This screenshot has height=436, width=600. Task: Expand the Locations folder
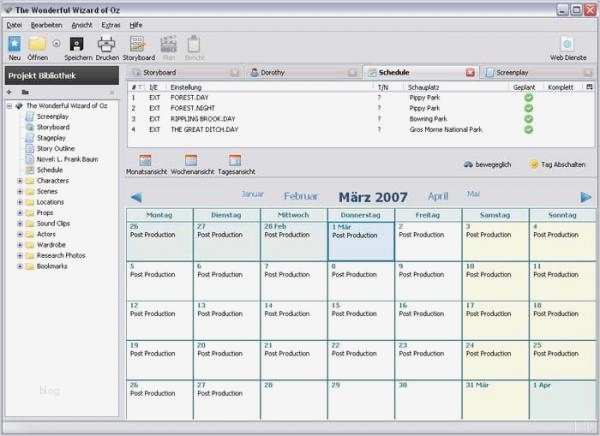tap(20, 202)
